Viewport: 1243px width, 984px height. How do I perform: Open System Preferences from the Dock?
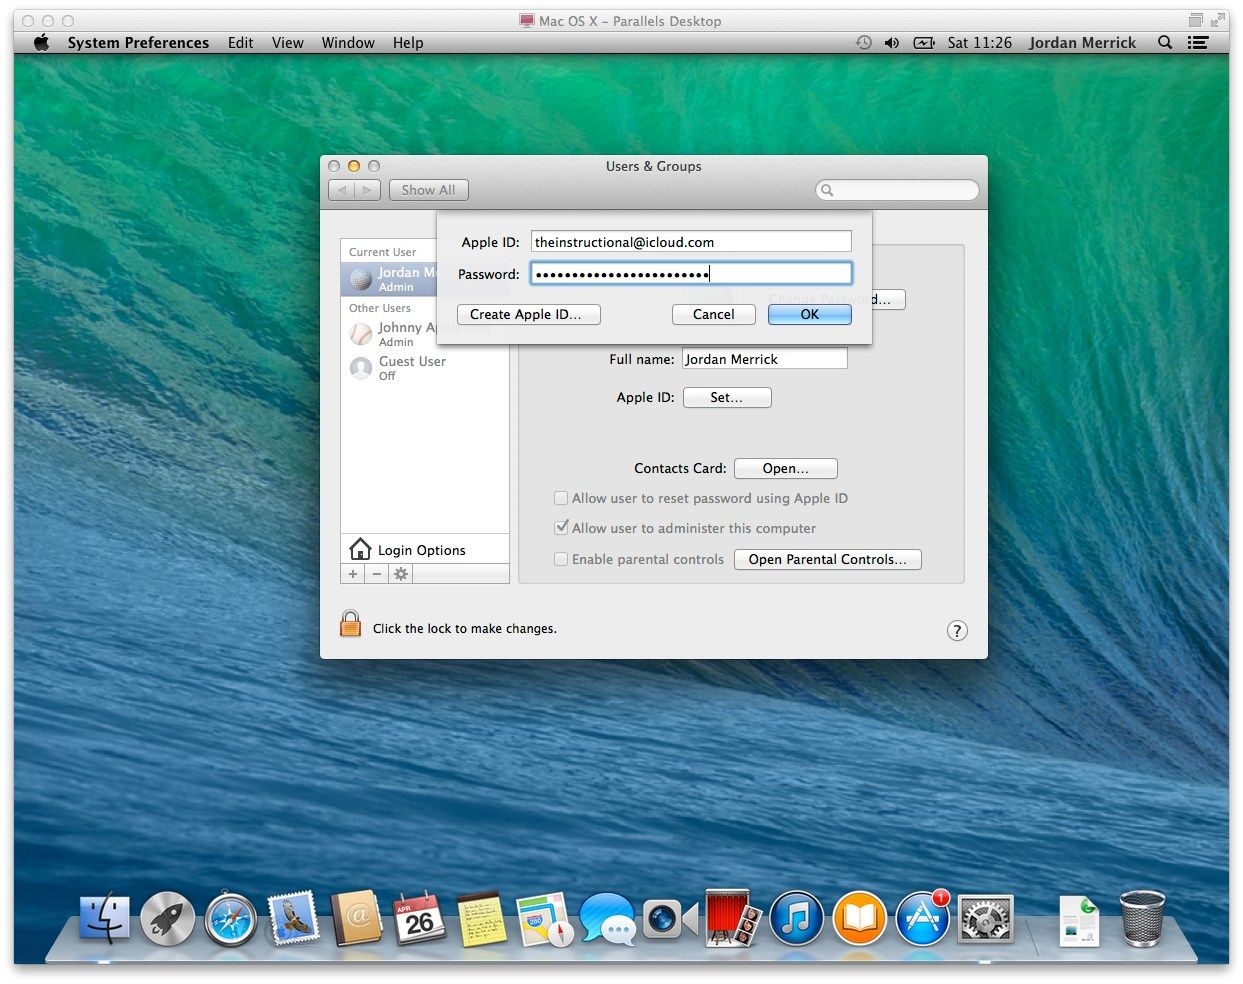coord(983,917)
